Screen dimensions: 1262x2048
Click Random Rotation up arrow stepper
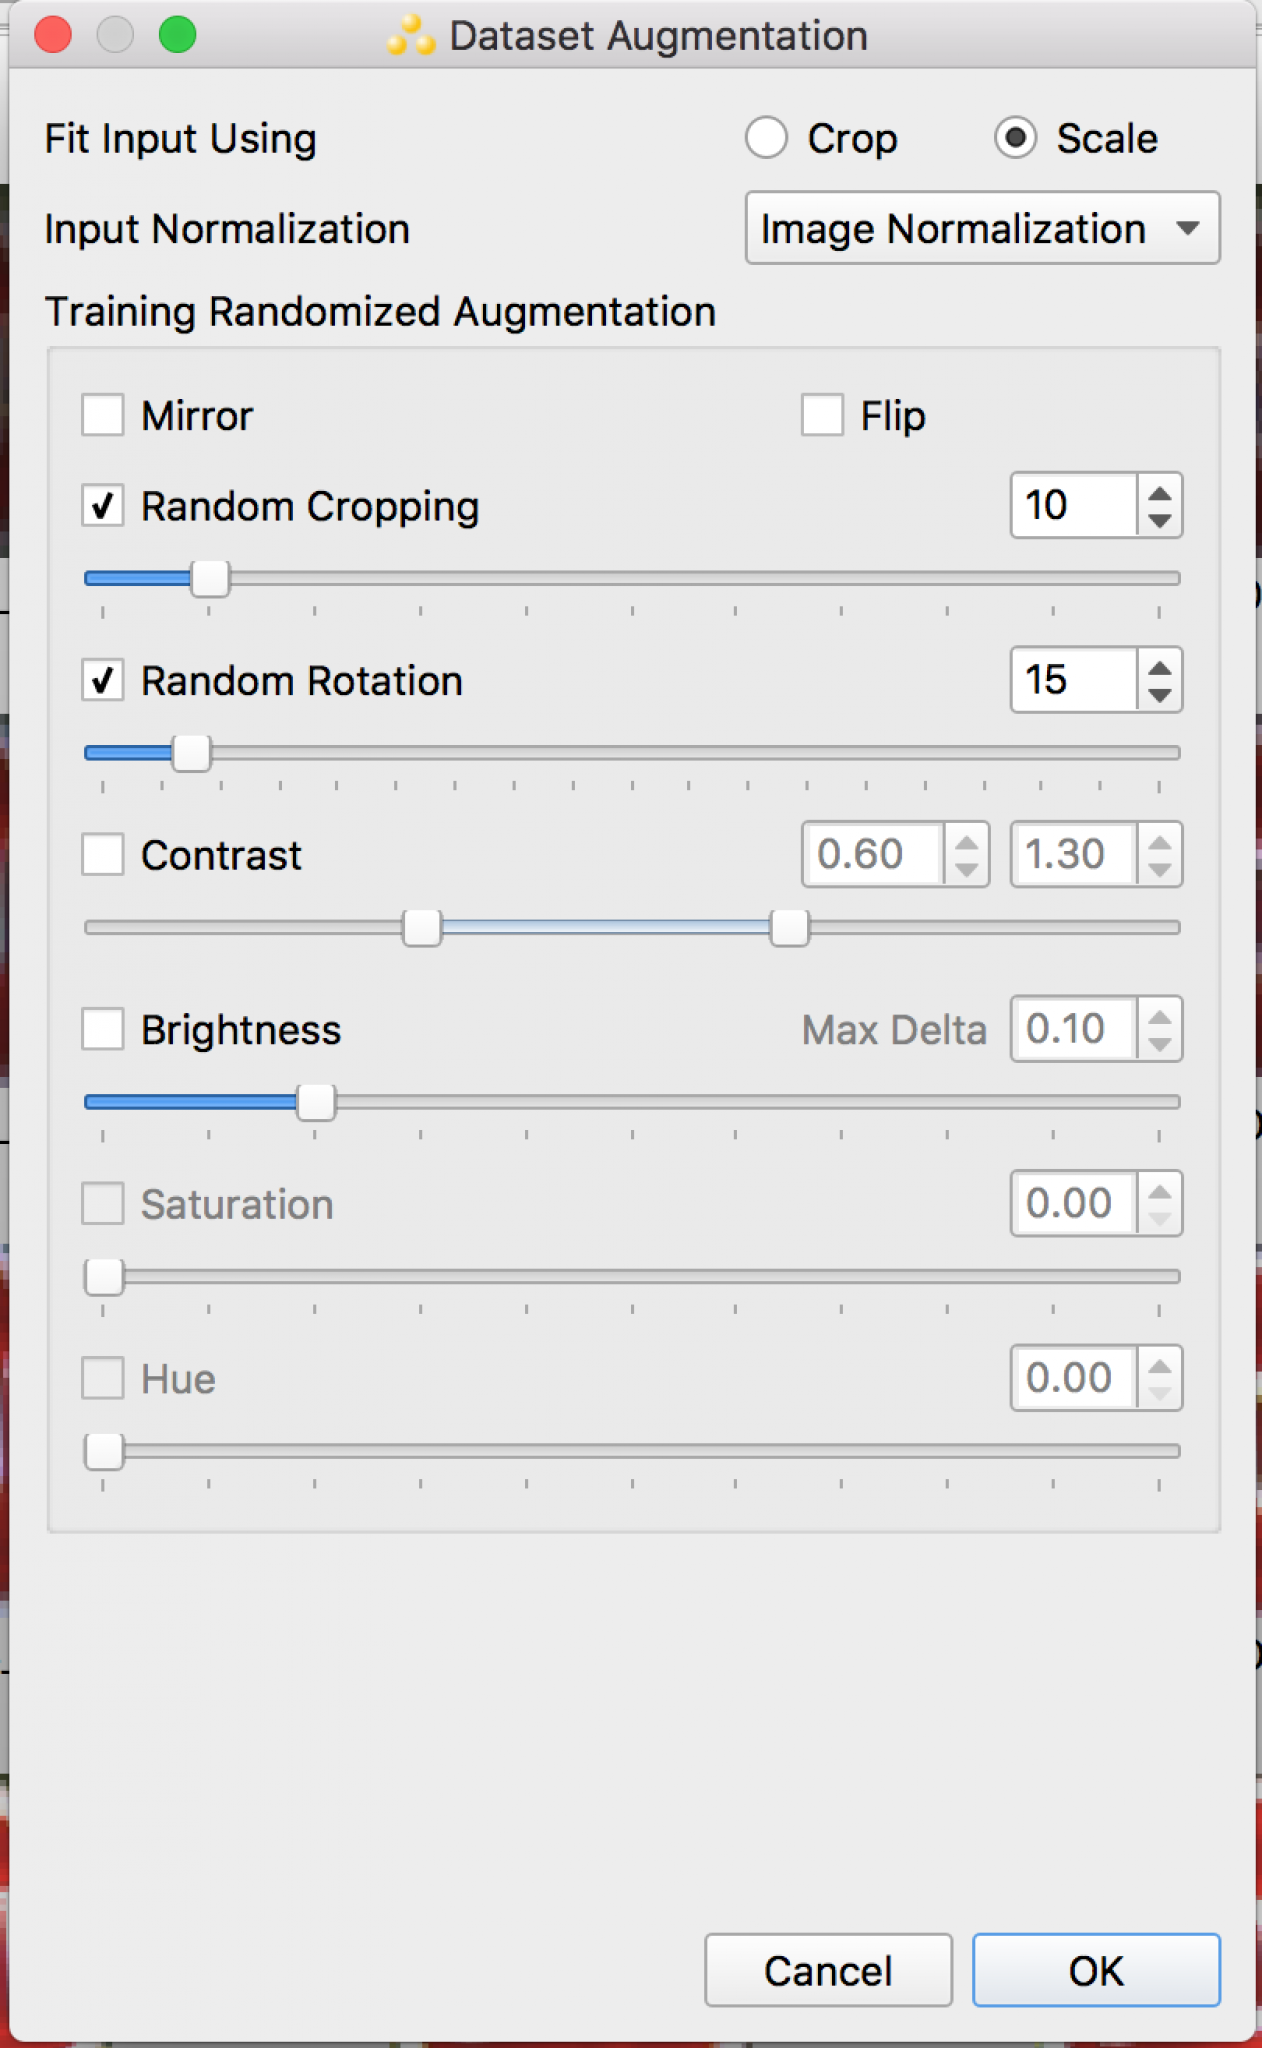pyautogui.click(x=1159, y=668)
